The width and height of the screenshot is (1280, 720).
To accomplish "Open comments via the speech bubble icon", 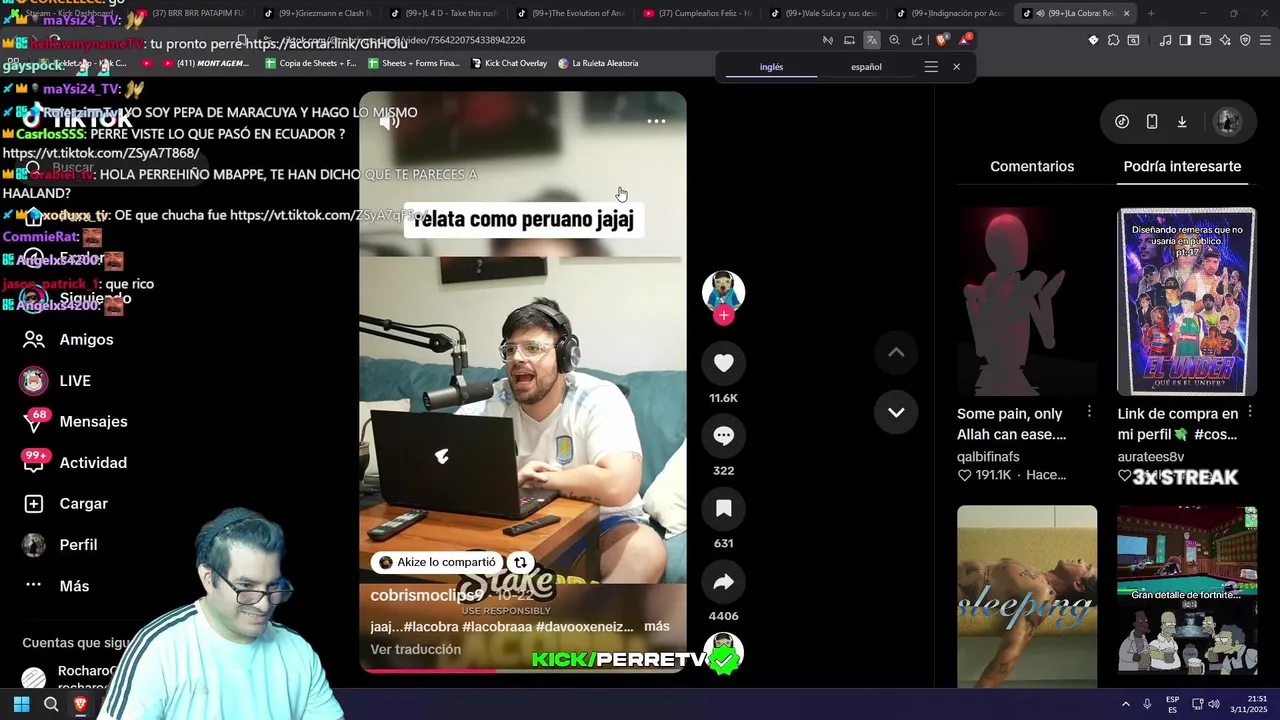I will [723, 436].
